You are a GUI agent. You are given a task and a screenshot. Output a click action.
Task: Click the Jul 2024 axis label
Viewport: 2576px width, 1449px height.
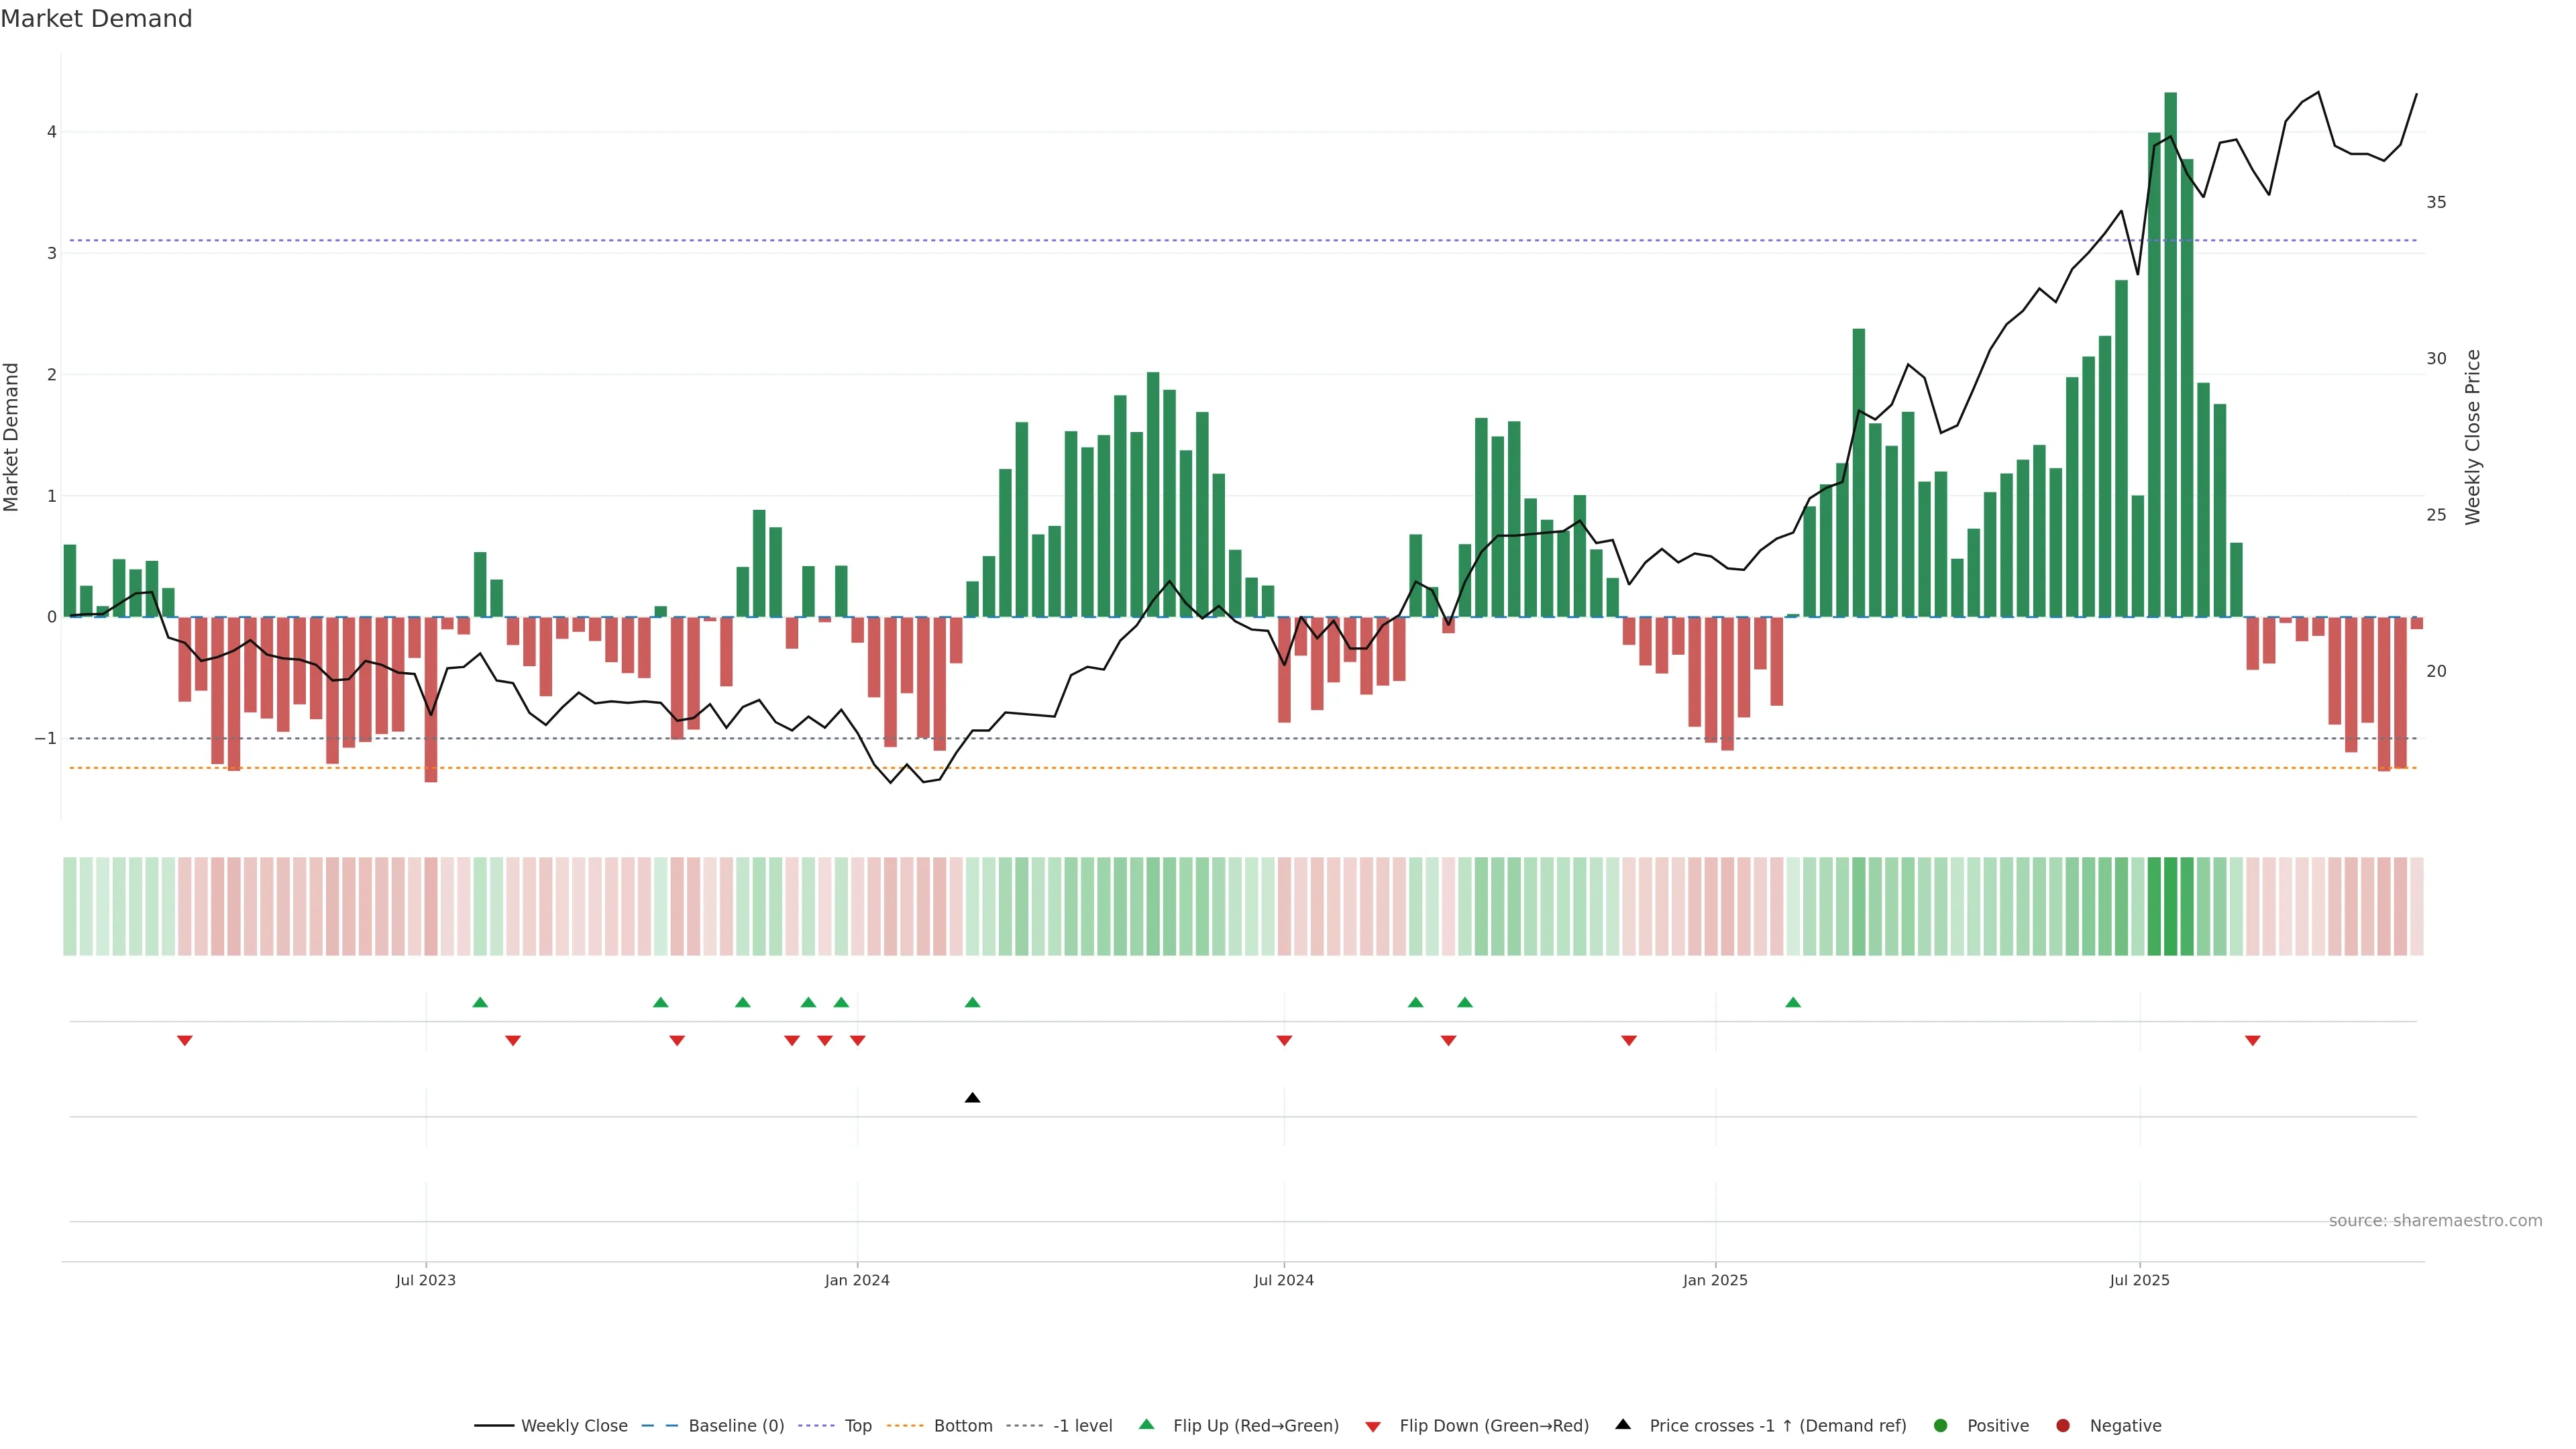pyautogui.click(x=1283, y=1280)
